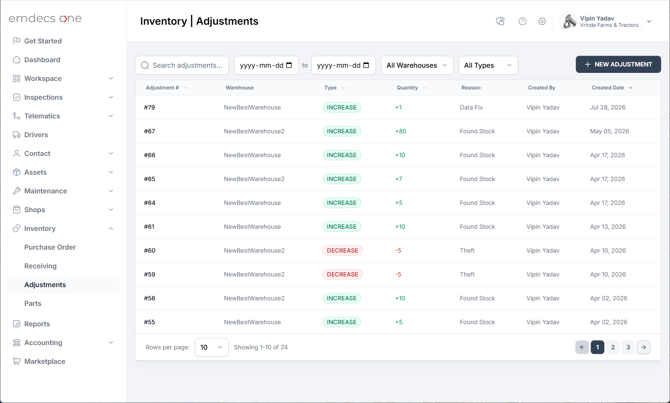Click DECREASE badge for adjustment #60

[342, 250]
